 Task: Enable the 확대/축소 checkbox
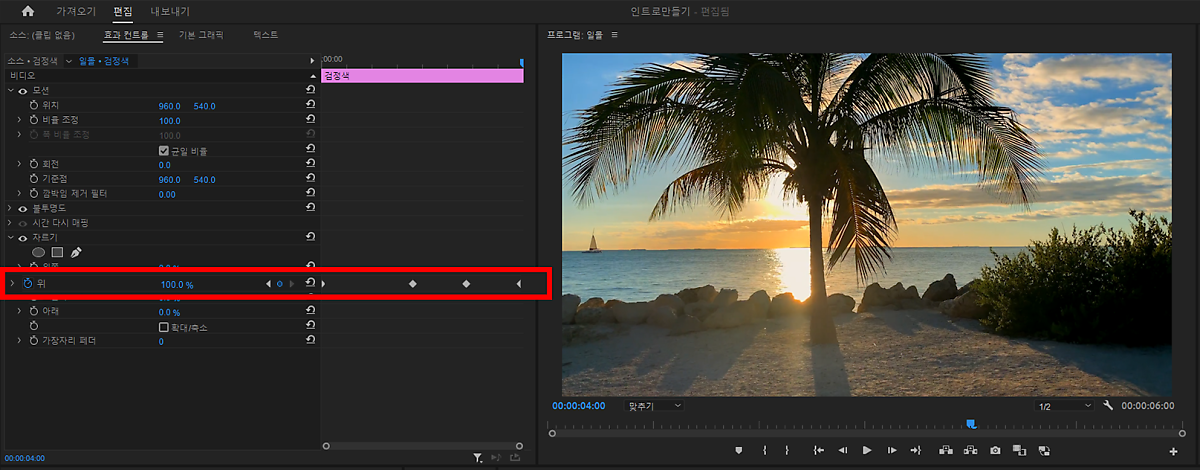(164, 327)
